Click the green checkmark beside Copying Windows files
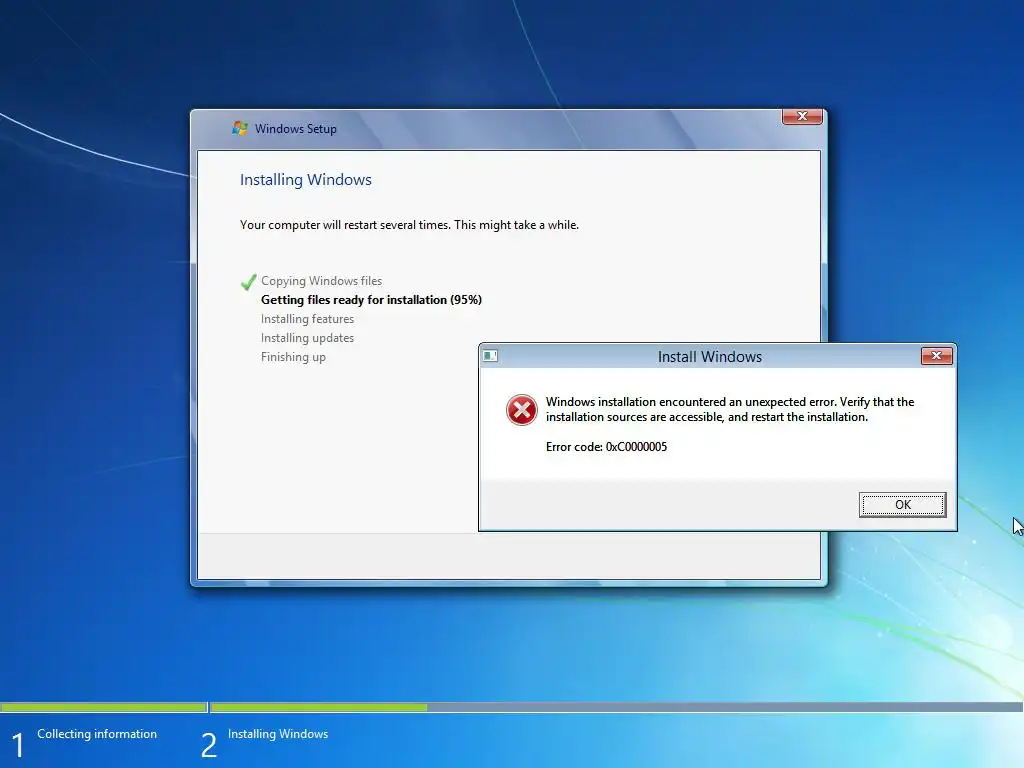 tap(248, 281)
